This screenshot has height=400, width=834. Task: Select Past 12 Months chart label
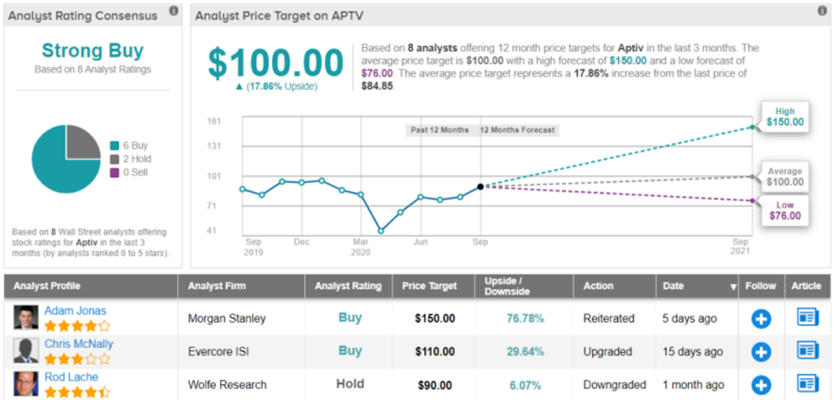(439, 130)
